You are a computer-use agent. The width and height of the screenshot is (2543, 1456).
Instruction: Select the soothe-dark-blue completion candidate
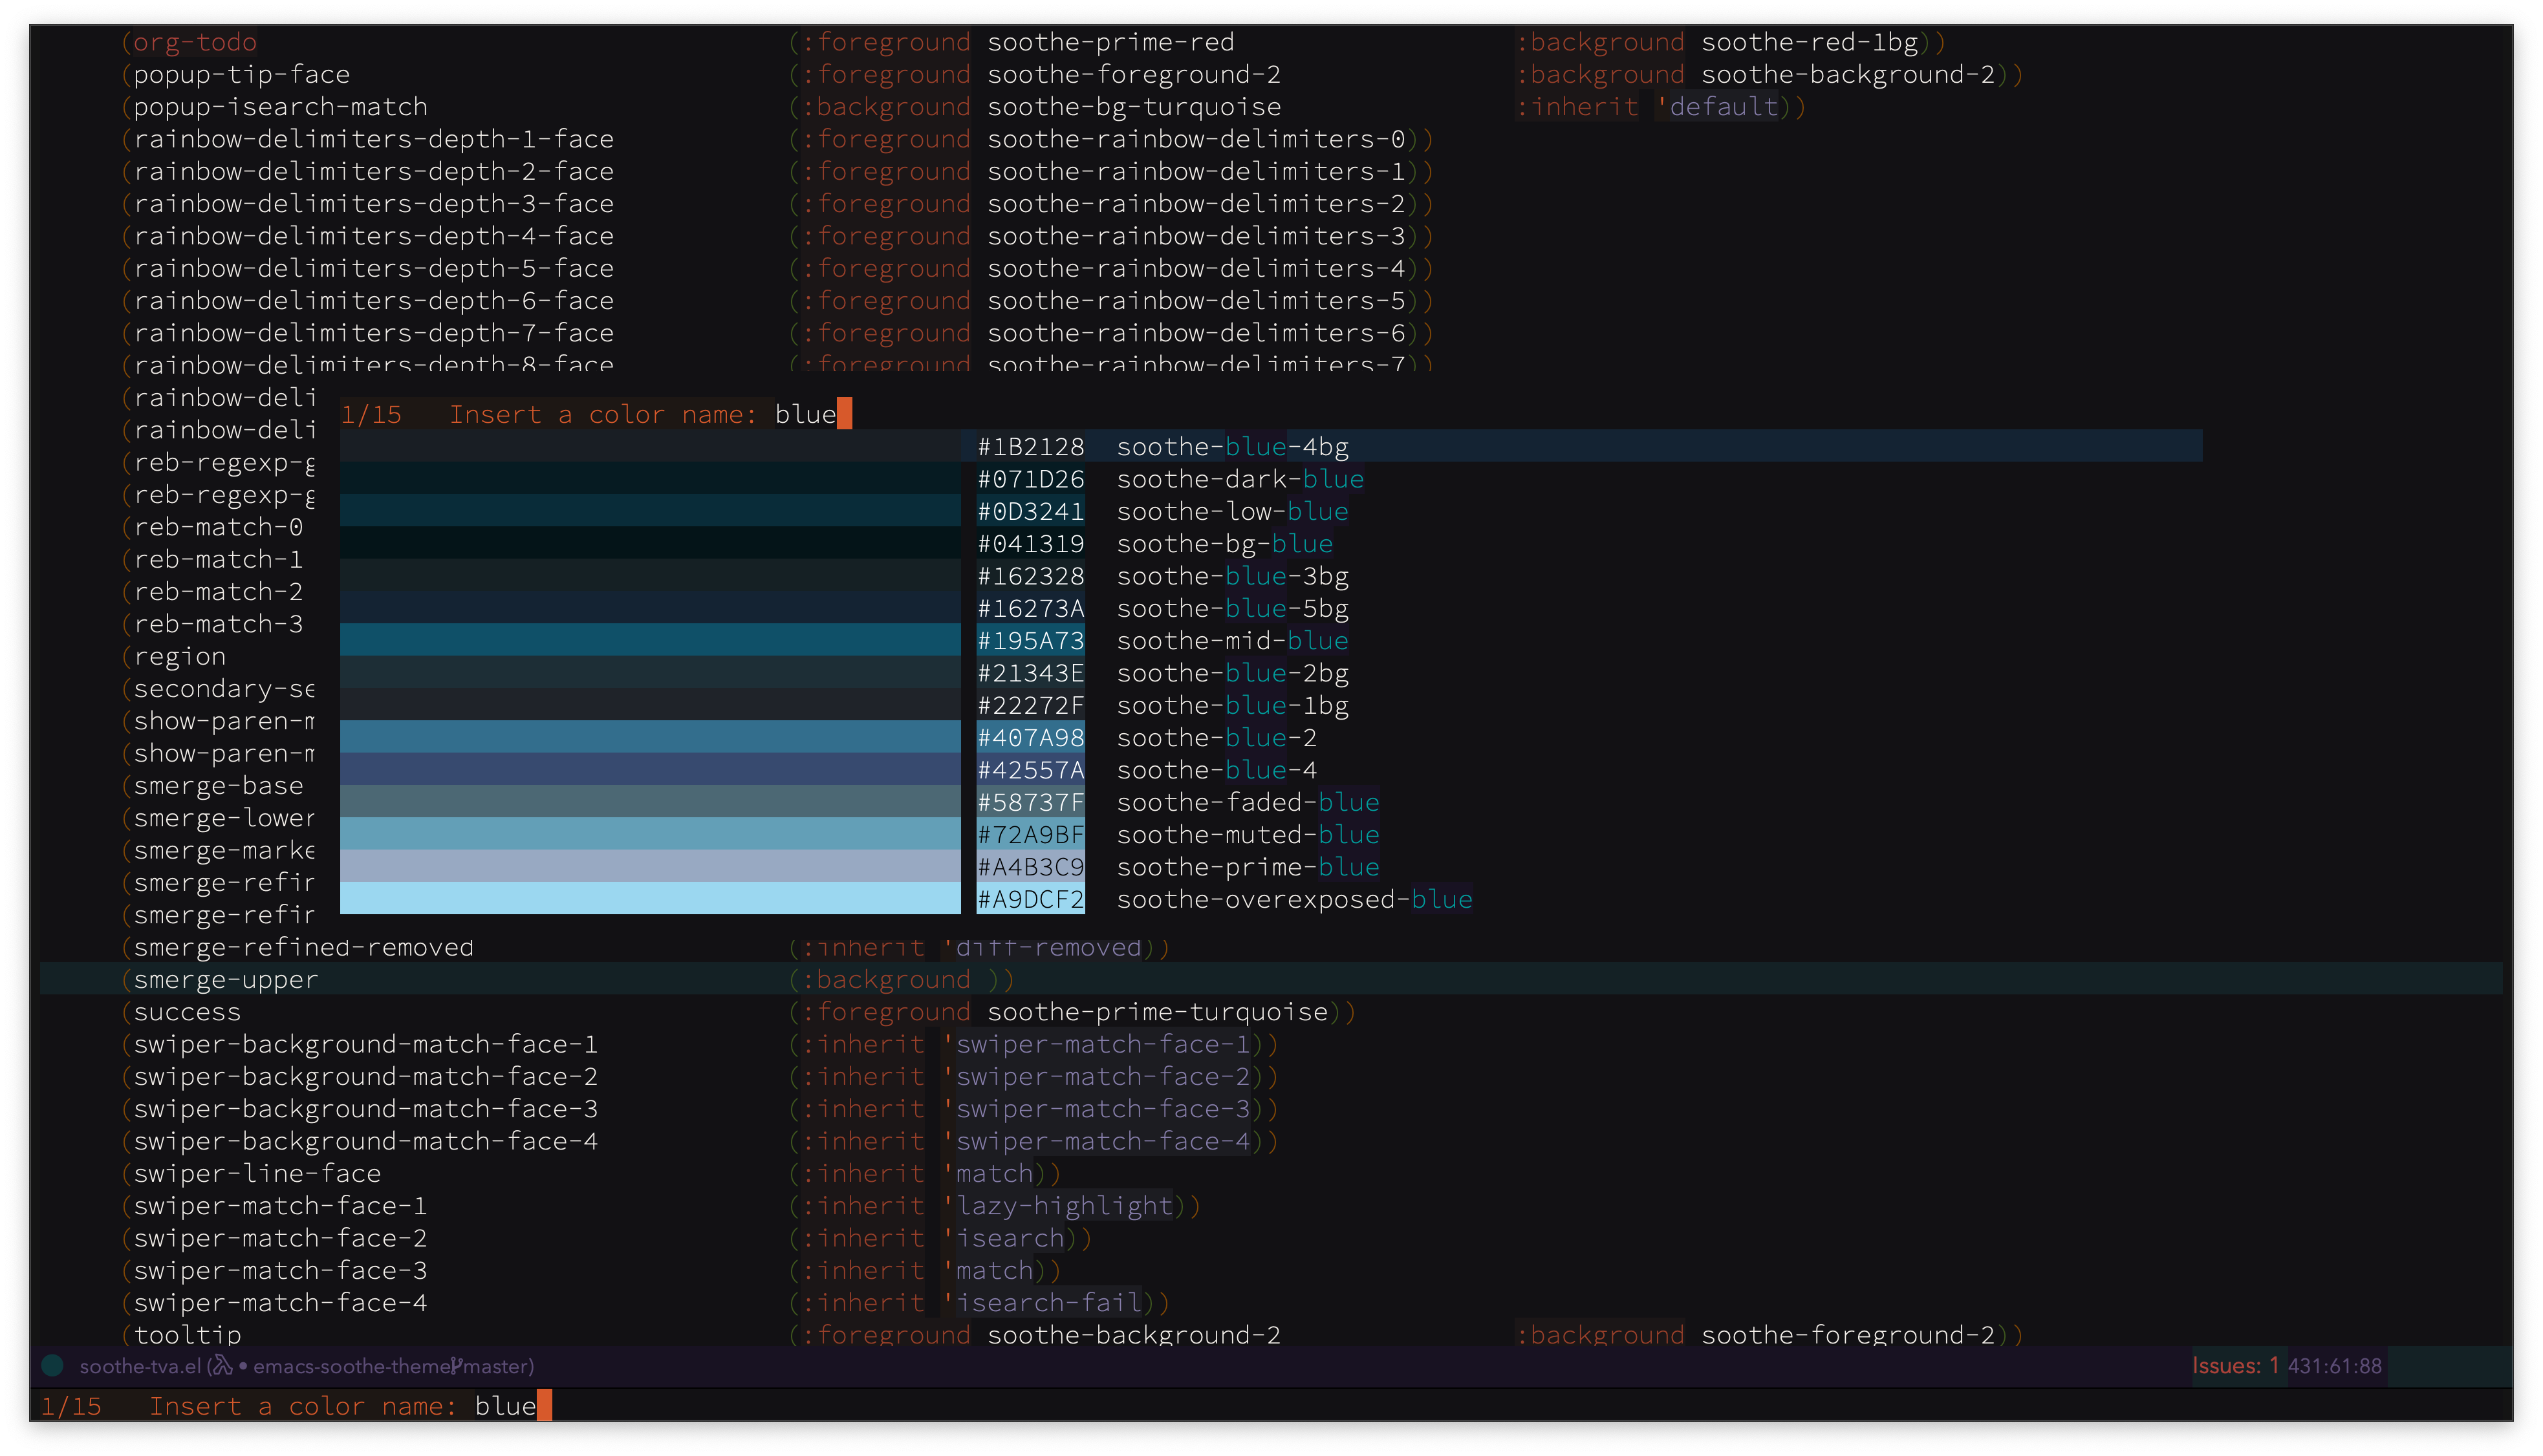[x=1239, y=479]
